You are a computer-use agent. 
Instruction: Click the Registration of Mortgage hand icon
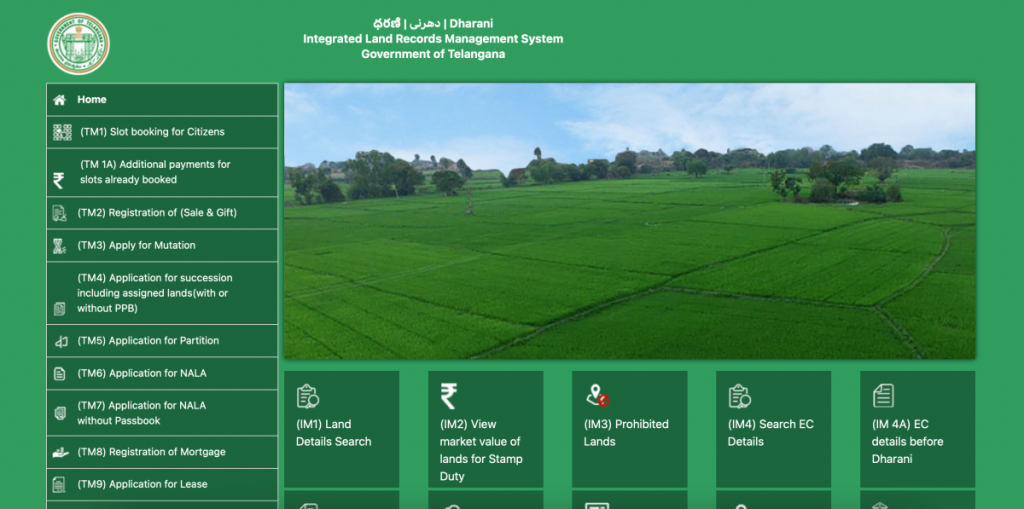pos(61,452)
